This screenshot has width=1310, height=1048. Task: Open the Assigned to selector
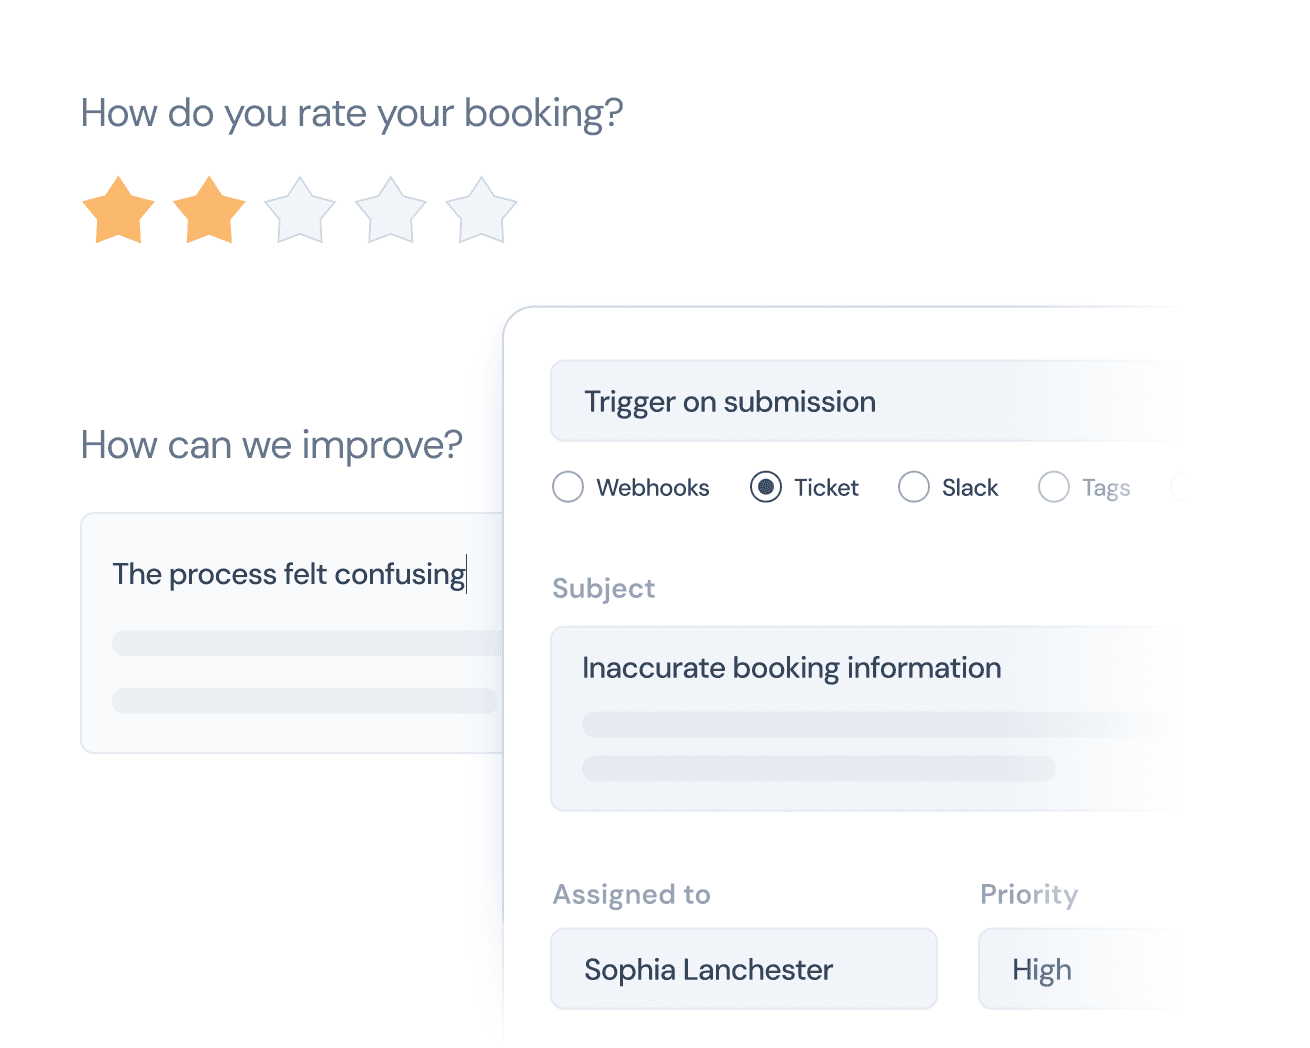coord(743,968)
